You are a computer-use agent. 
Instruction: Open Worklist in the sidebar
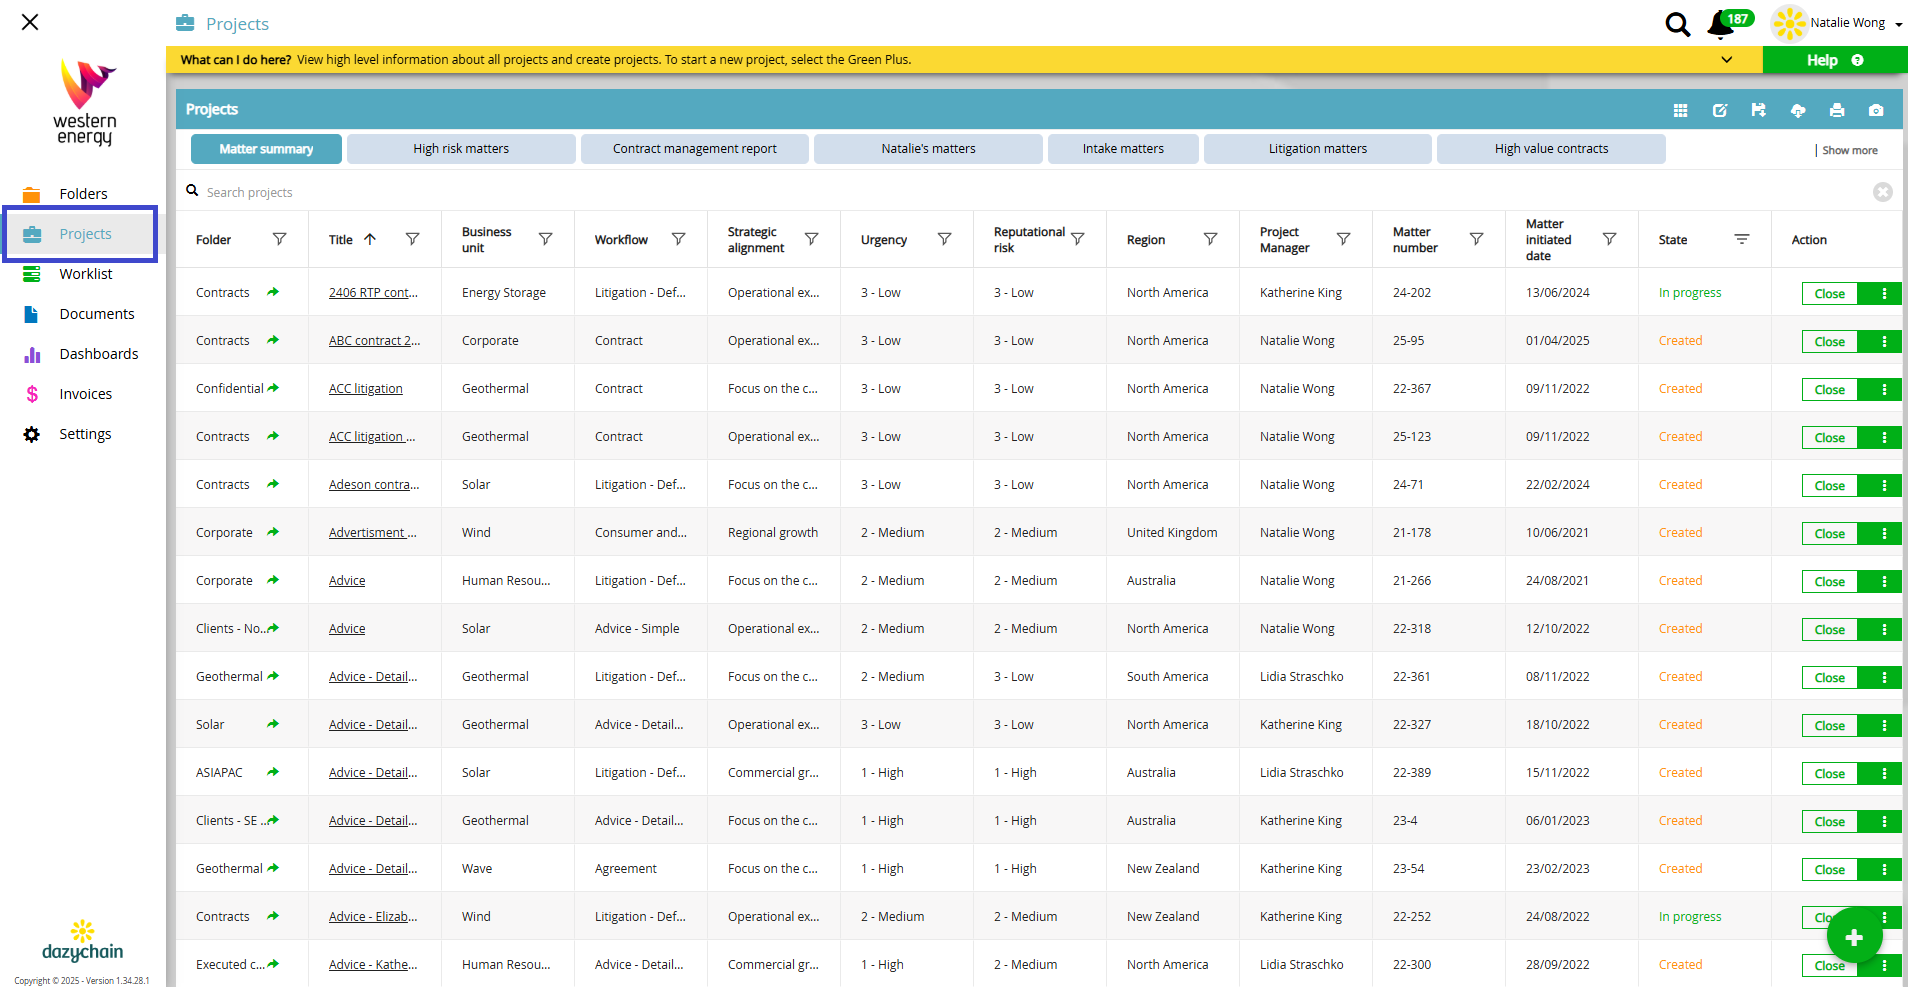click(x=85, y=274)
